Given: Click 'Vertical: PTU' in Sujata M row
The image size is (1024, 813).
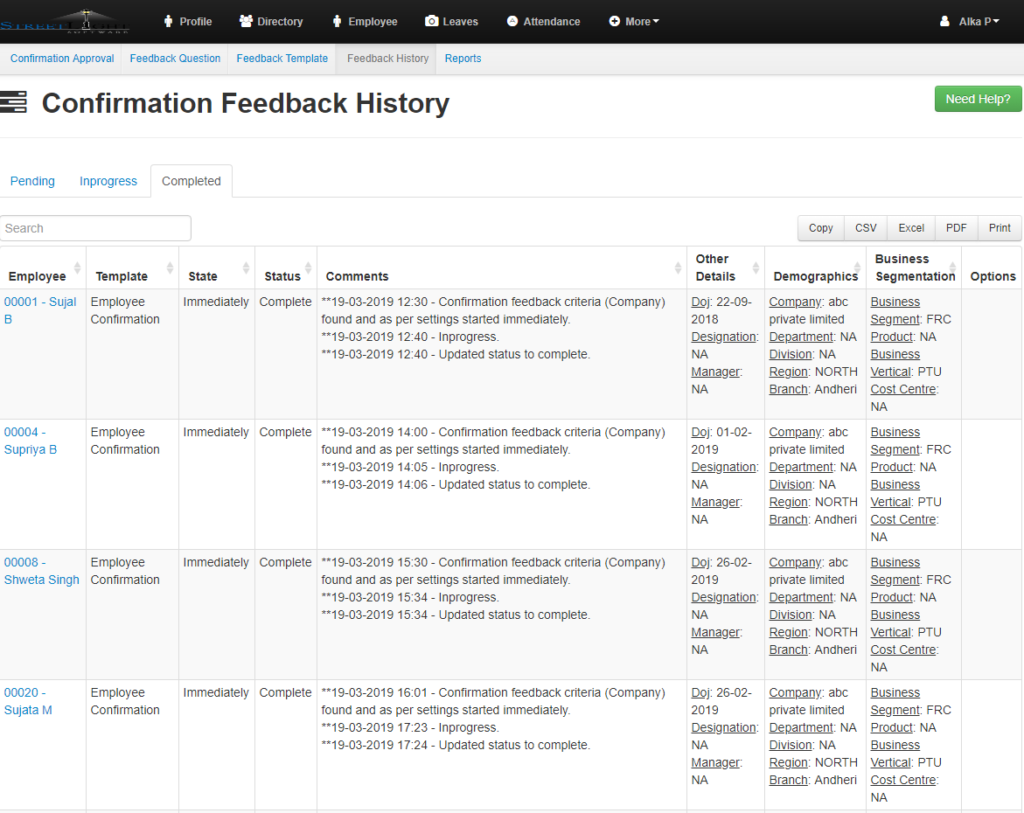Looking at the screenshot, I should tap(906, 762).
